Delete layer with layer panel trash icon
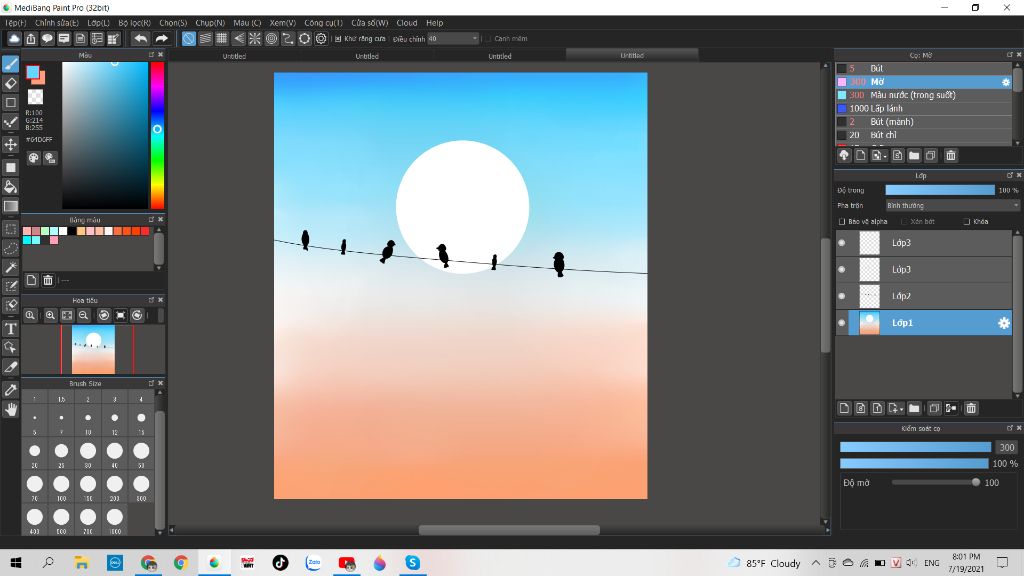The width and height of the screenshot is (1024, 576). (x=971, y=408)
